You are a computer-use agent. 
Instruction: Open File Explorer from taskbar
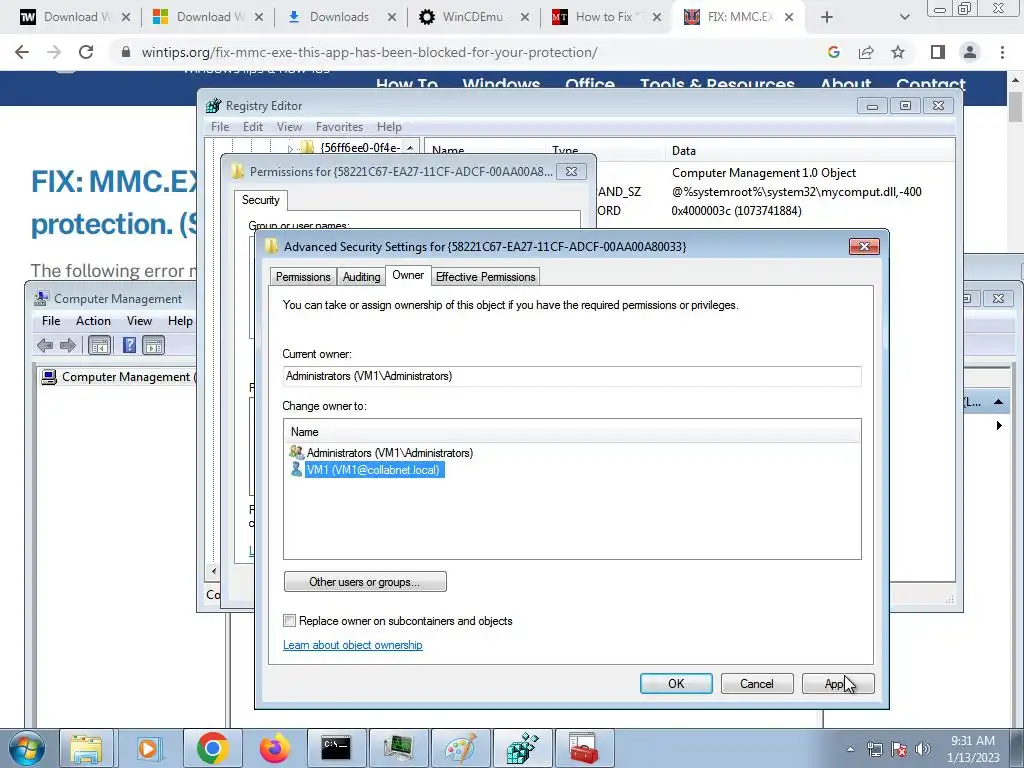tap(86, 748)
